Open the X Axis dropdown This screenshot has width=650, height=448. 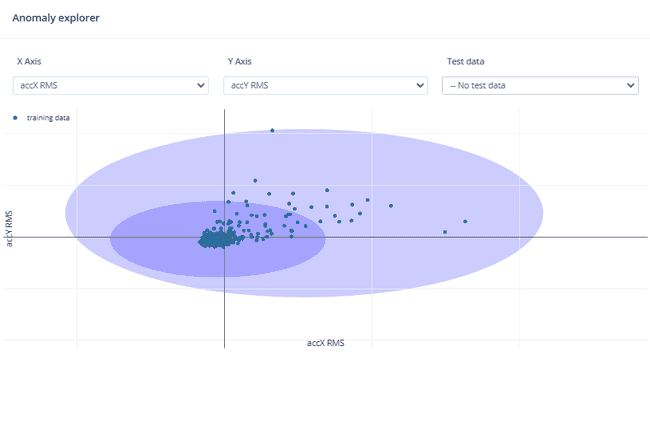pyautogui.click(x=110, y=86)
